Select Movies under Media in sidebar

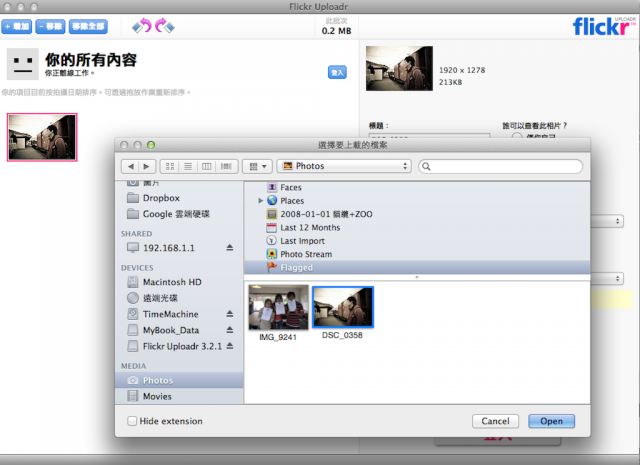(x=180, y=396)
